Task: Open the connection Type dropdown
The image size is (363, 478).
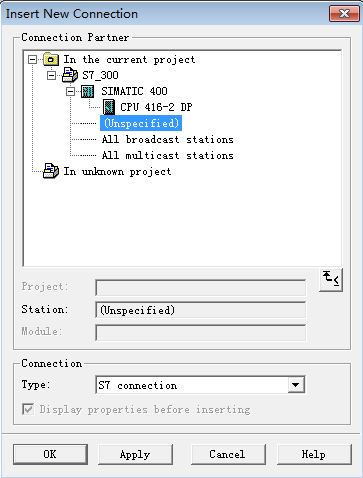Action: coord(296,385)
